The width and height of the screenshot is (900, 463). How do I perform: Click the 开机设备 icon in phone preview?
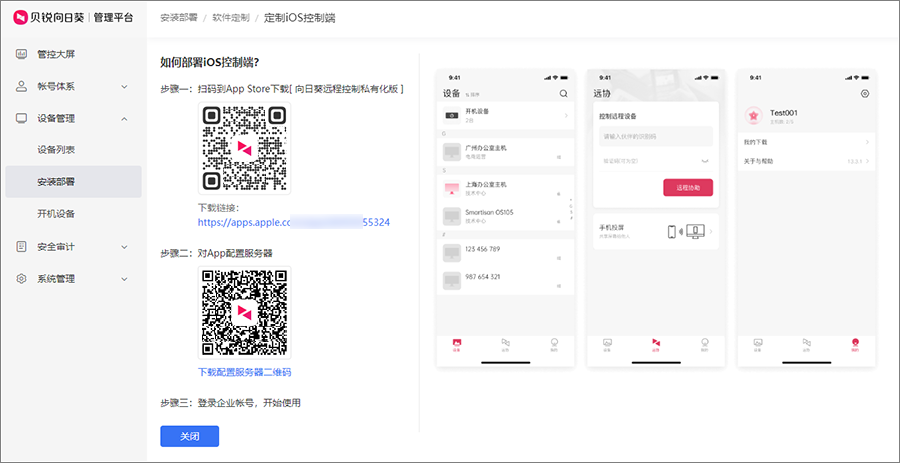tap(452, 116)
